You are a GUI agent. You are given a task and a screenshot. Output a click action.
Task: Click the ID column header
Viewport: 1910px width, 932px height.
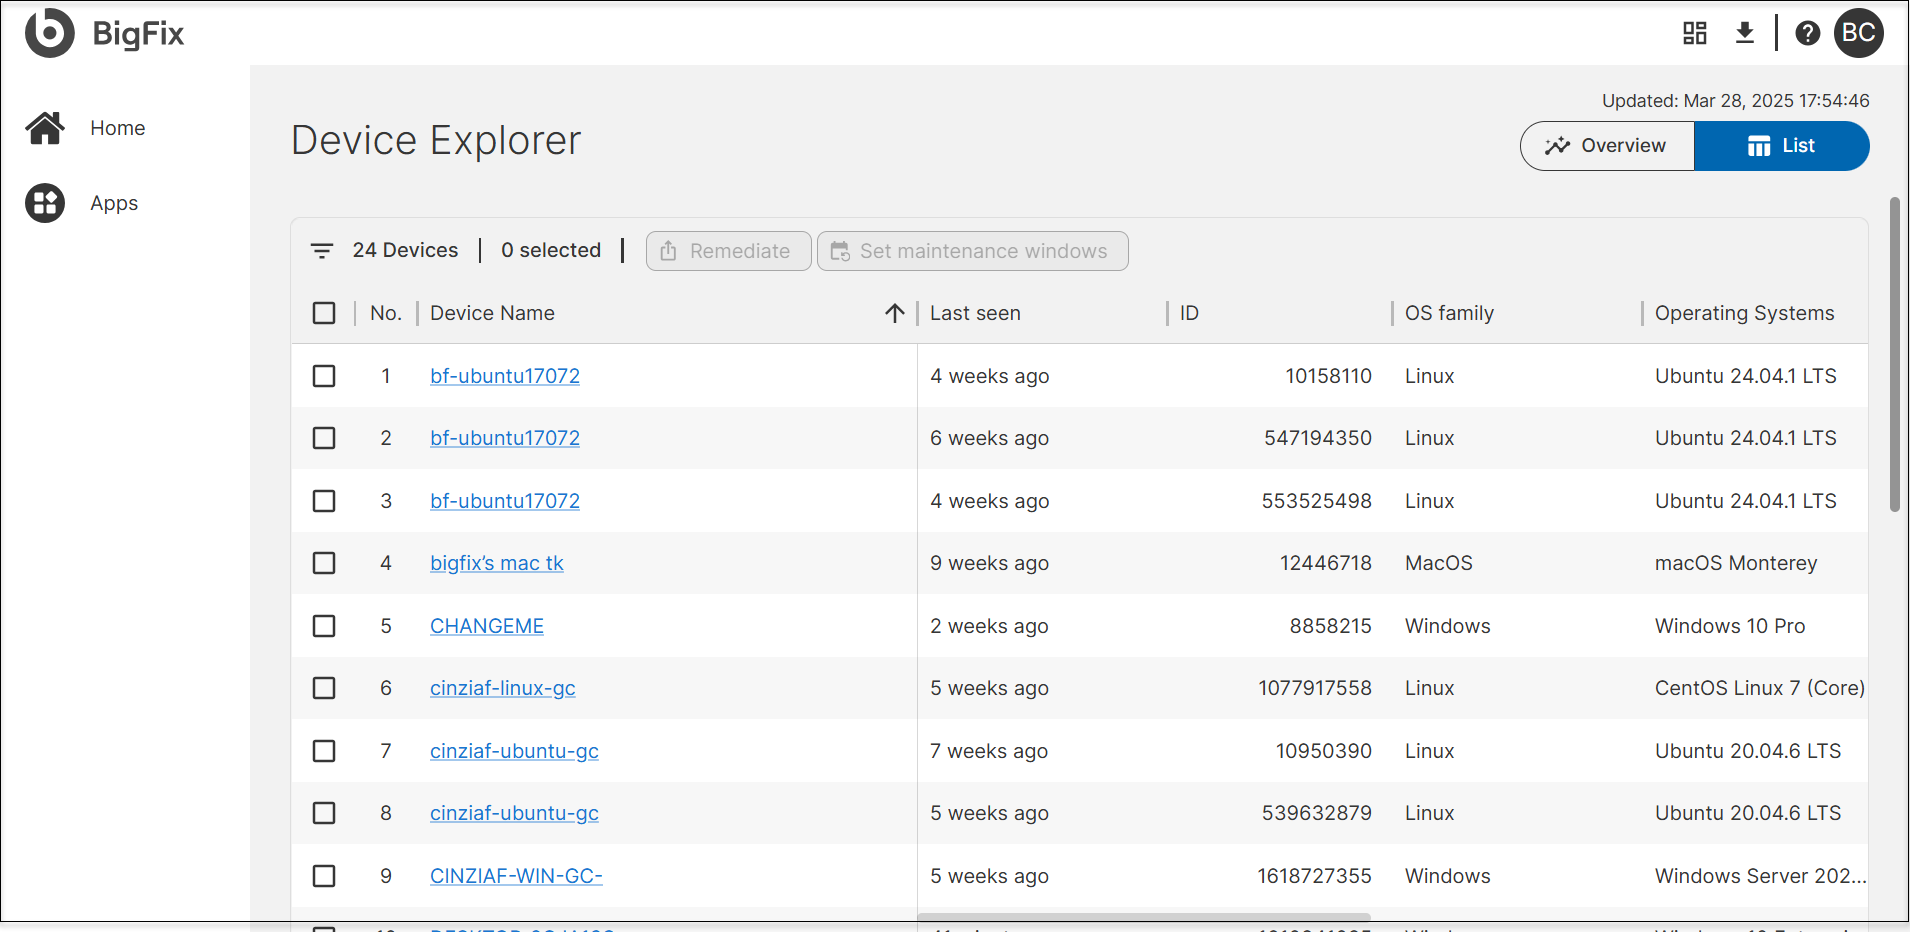point(1189,313)
